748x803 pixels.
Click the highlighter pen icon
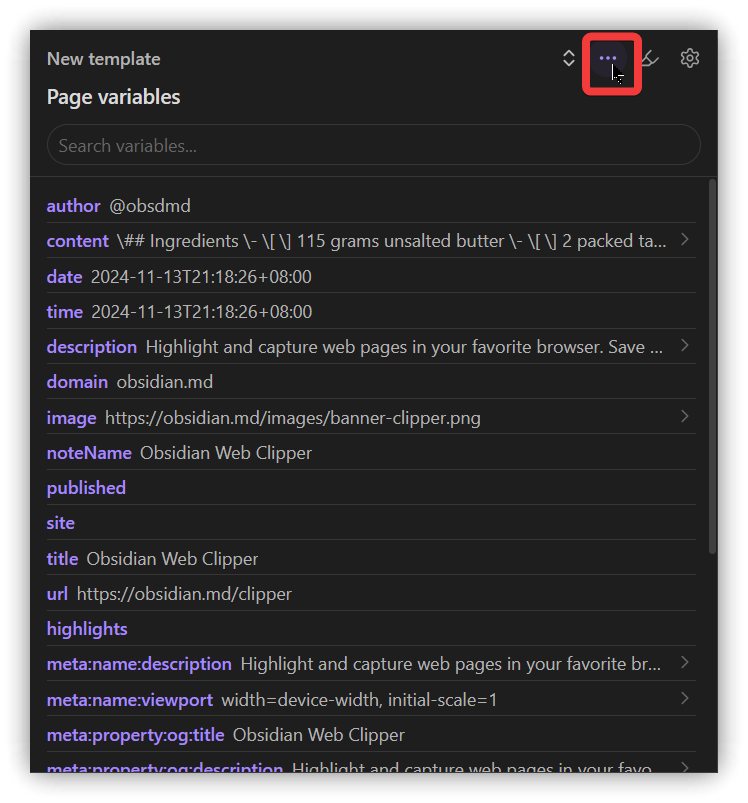(650, 58)
